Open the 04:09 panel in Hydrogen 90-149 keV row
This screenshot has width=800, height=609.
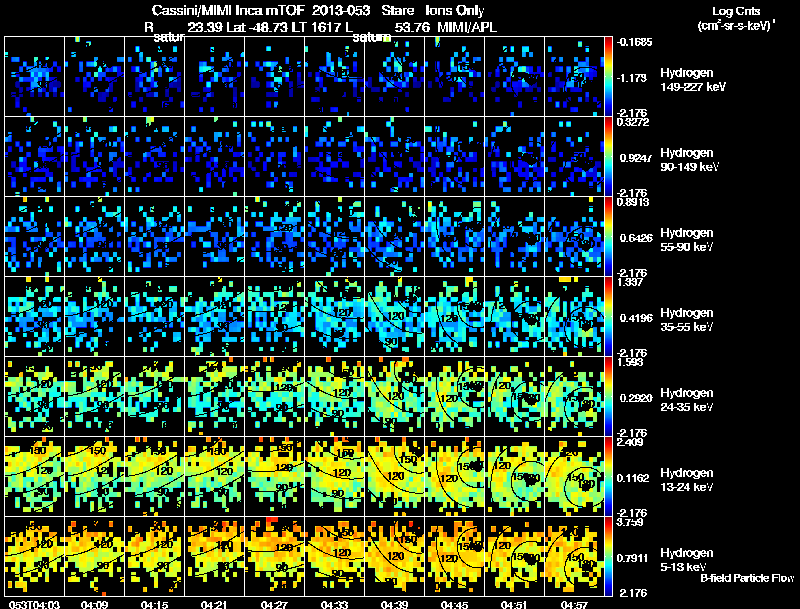(94, 157)
